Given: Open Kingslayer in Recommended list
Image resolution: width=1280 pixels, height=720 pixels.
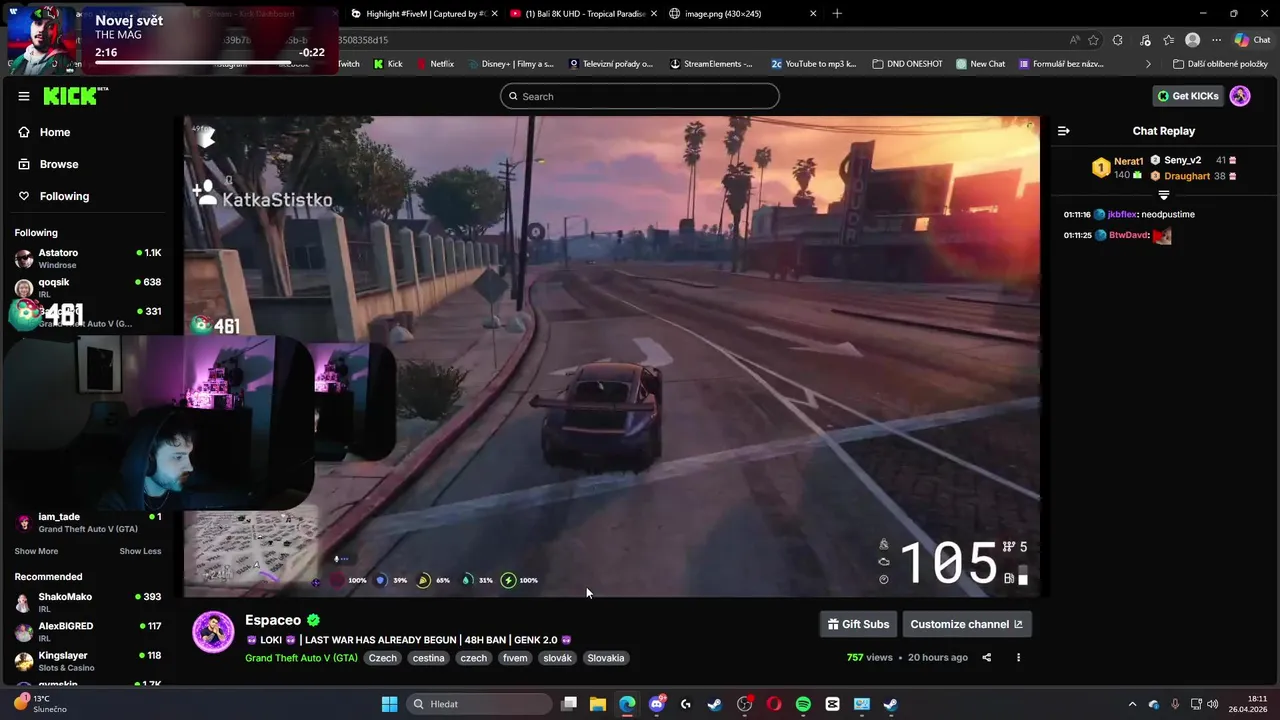Looking at the screenshot, I should pos(88,660).
